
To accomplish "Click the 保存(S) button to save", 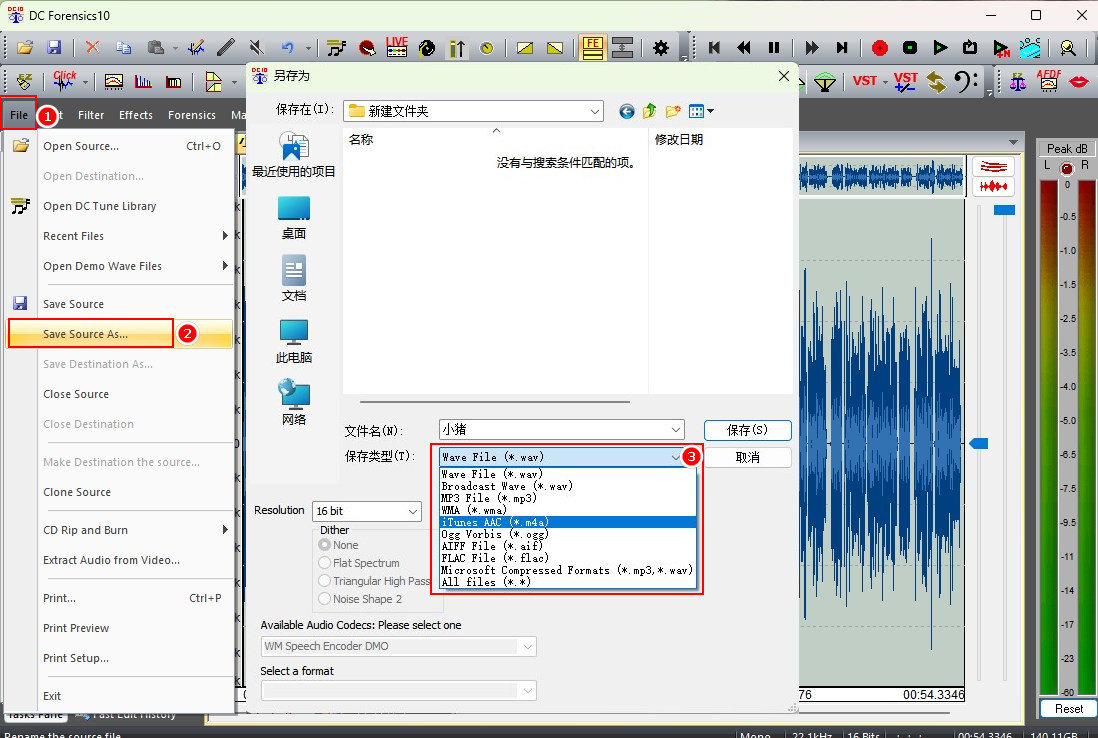I will click(747, 428).
